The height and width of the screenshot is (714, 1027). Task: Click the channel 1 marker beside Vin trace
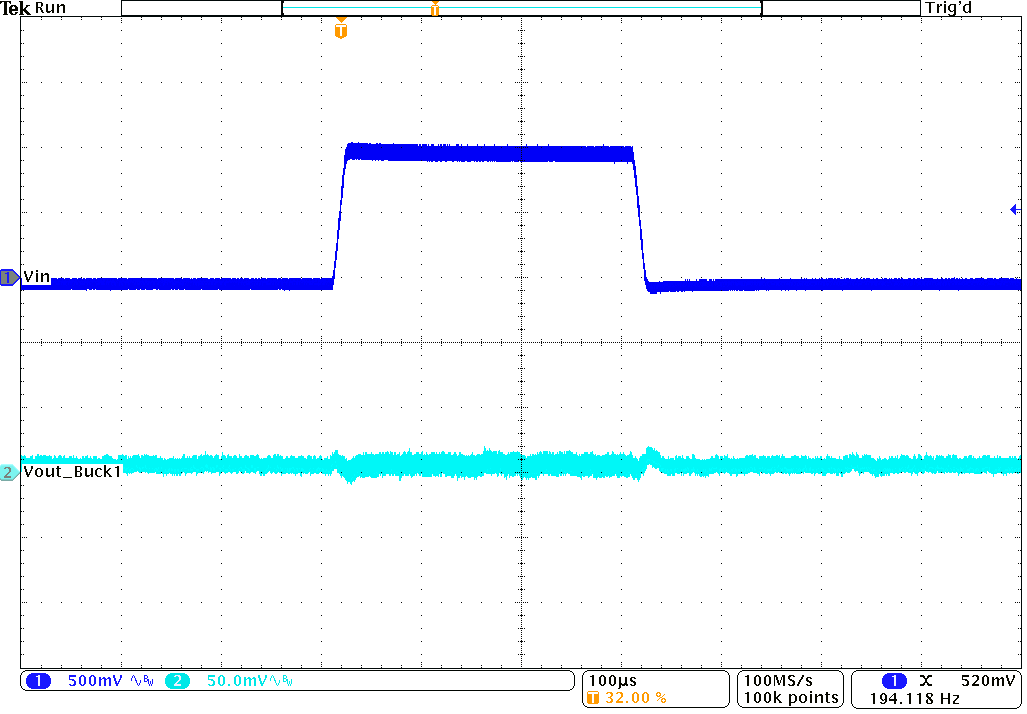[8, 279]
